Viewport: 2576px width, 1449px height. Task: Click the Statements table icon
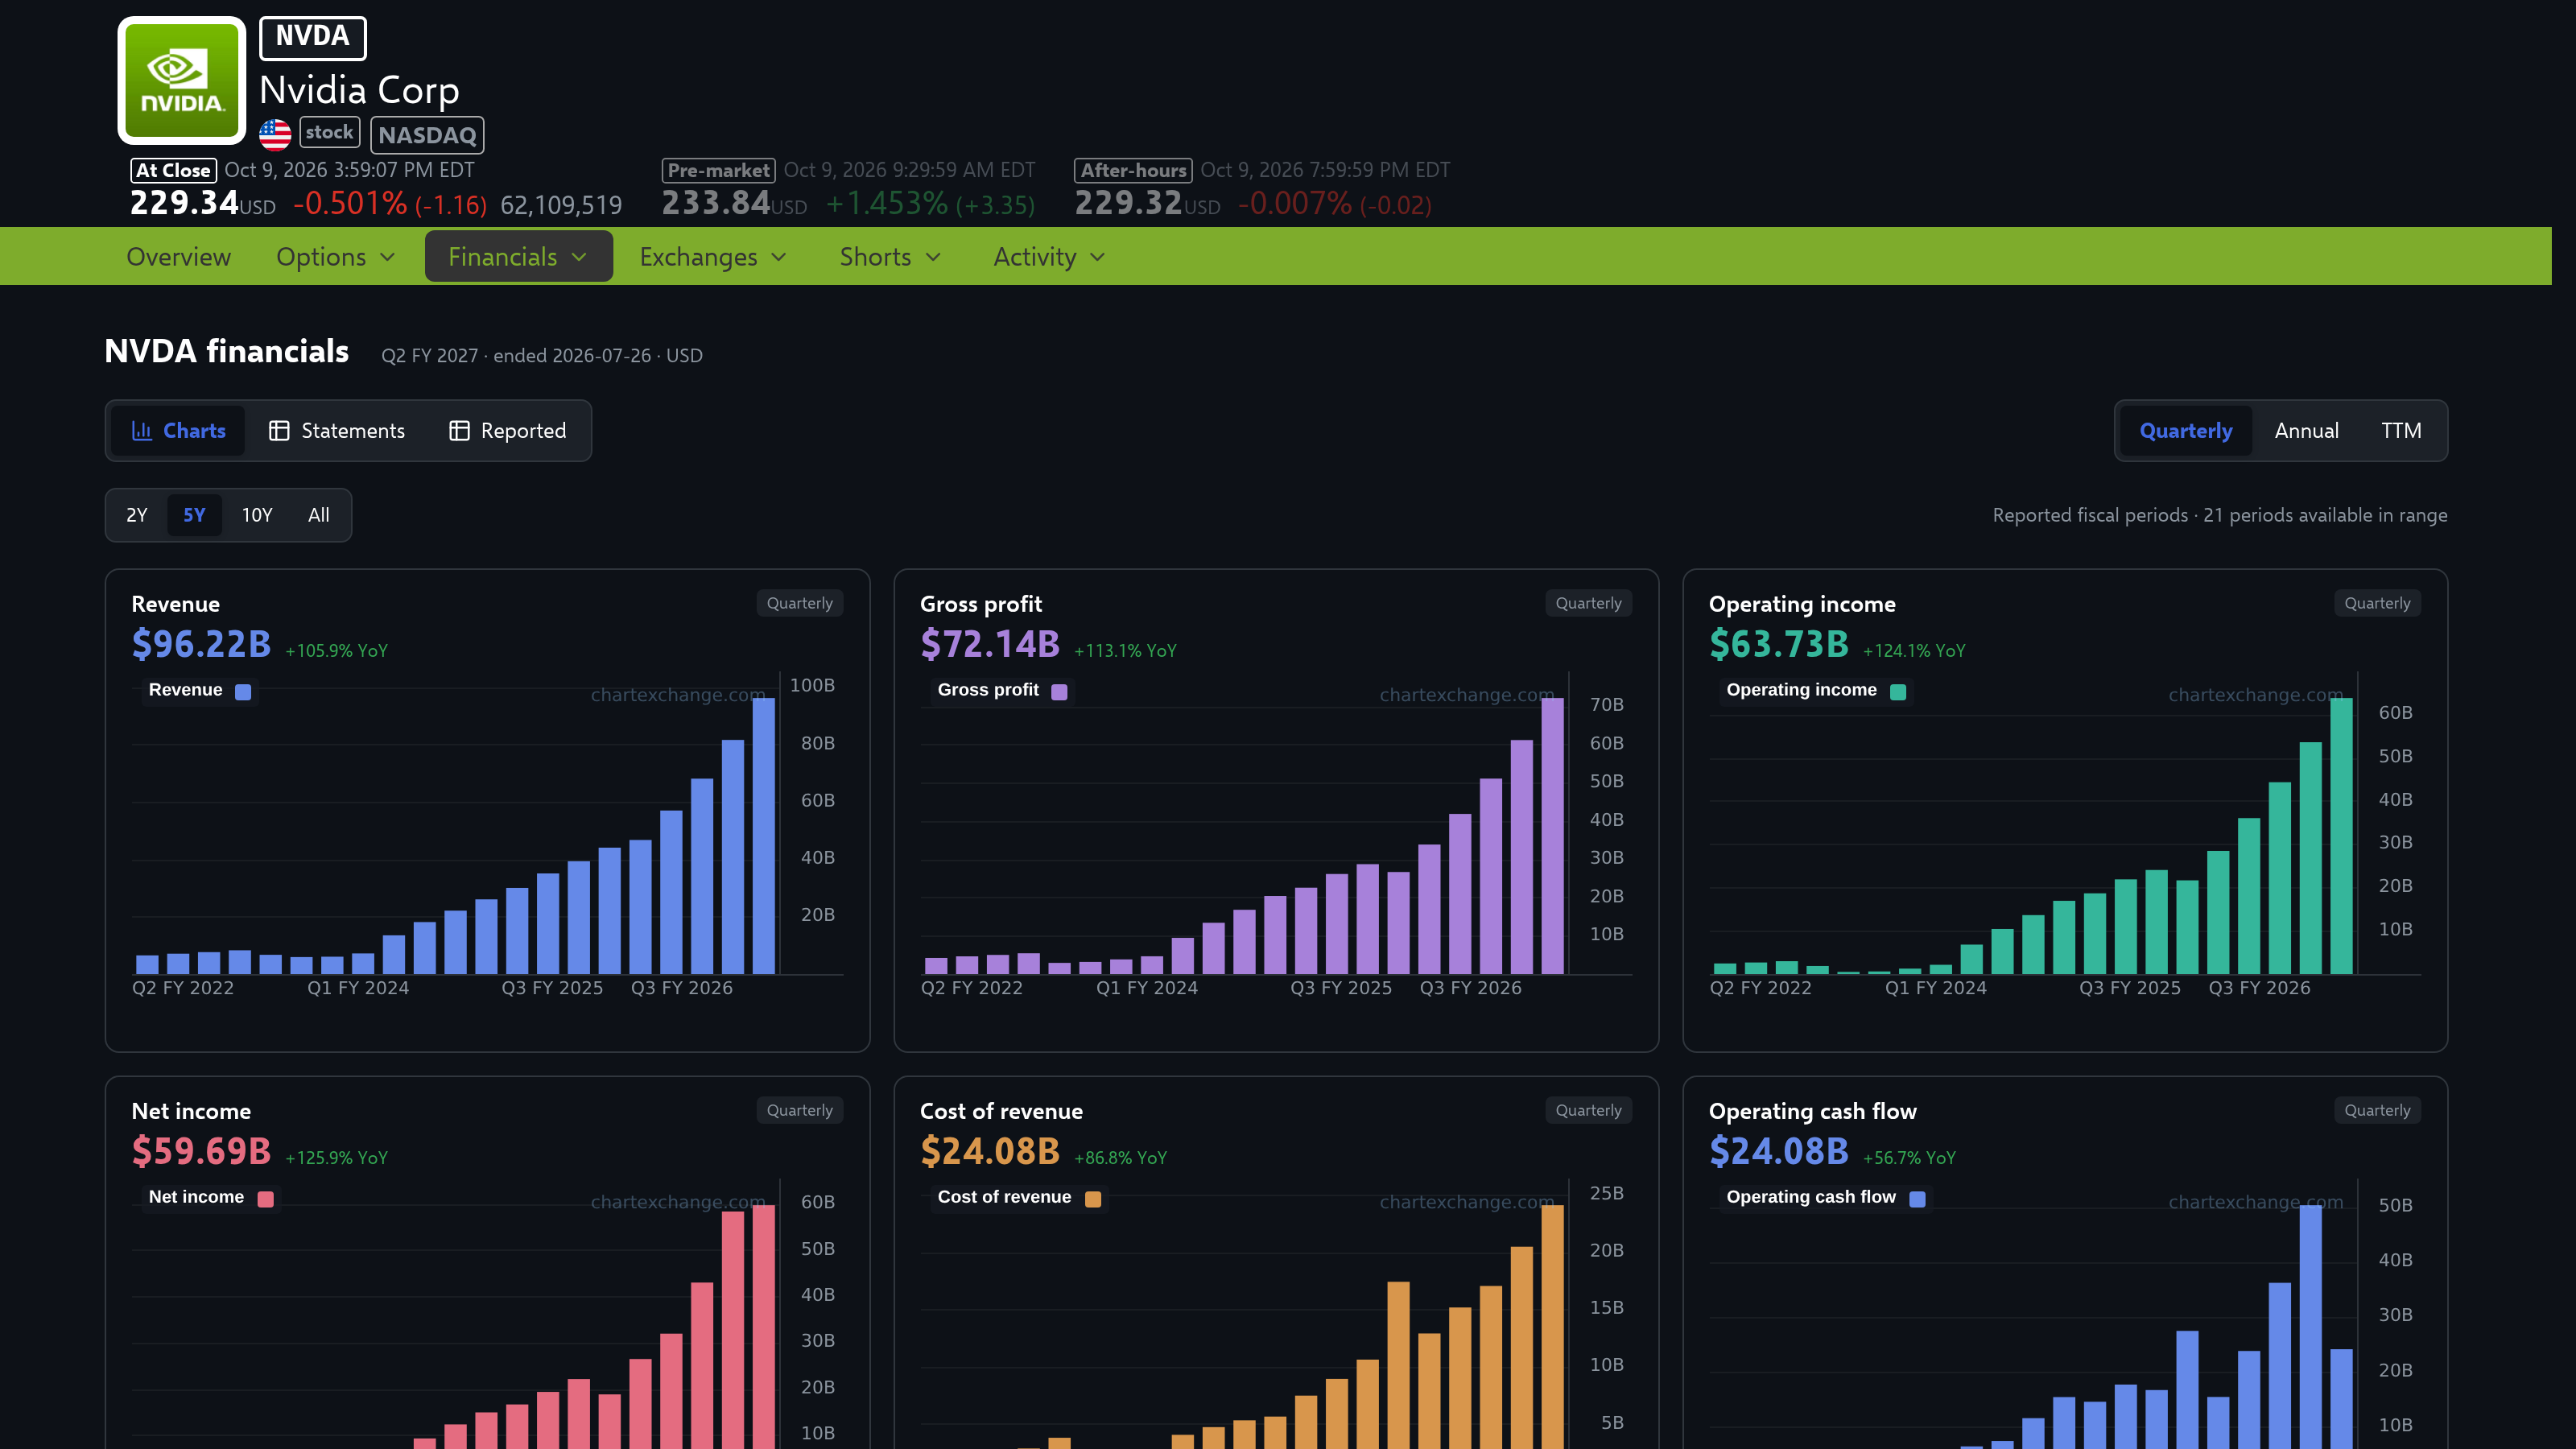pyautogui.click(x=279, y=431)
